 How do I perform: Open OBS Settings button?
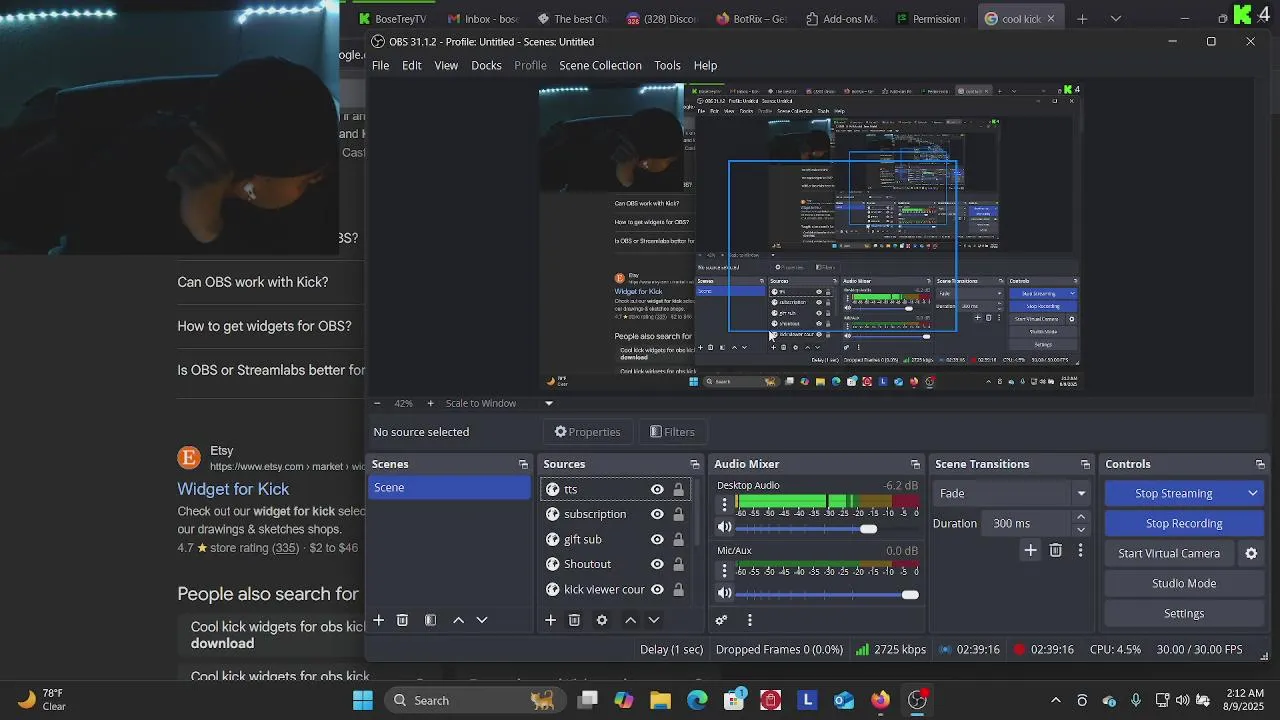(1184, 613)
